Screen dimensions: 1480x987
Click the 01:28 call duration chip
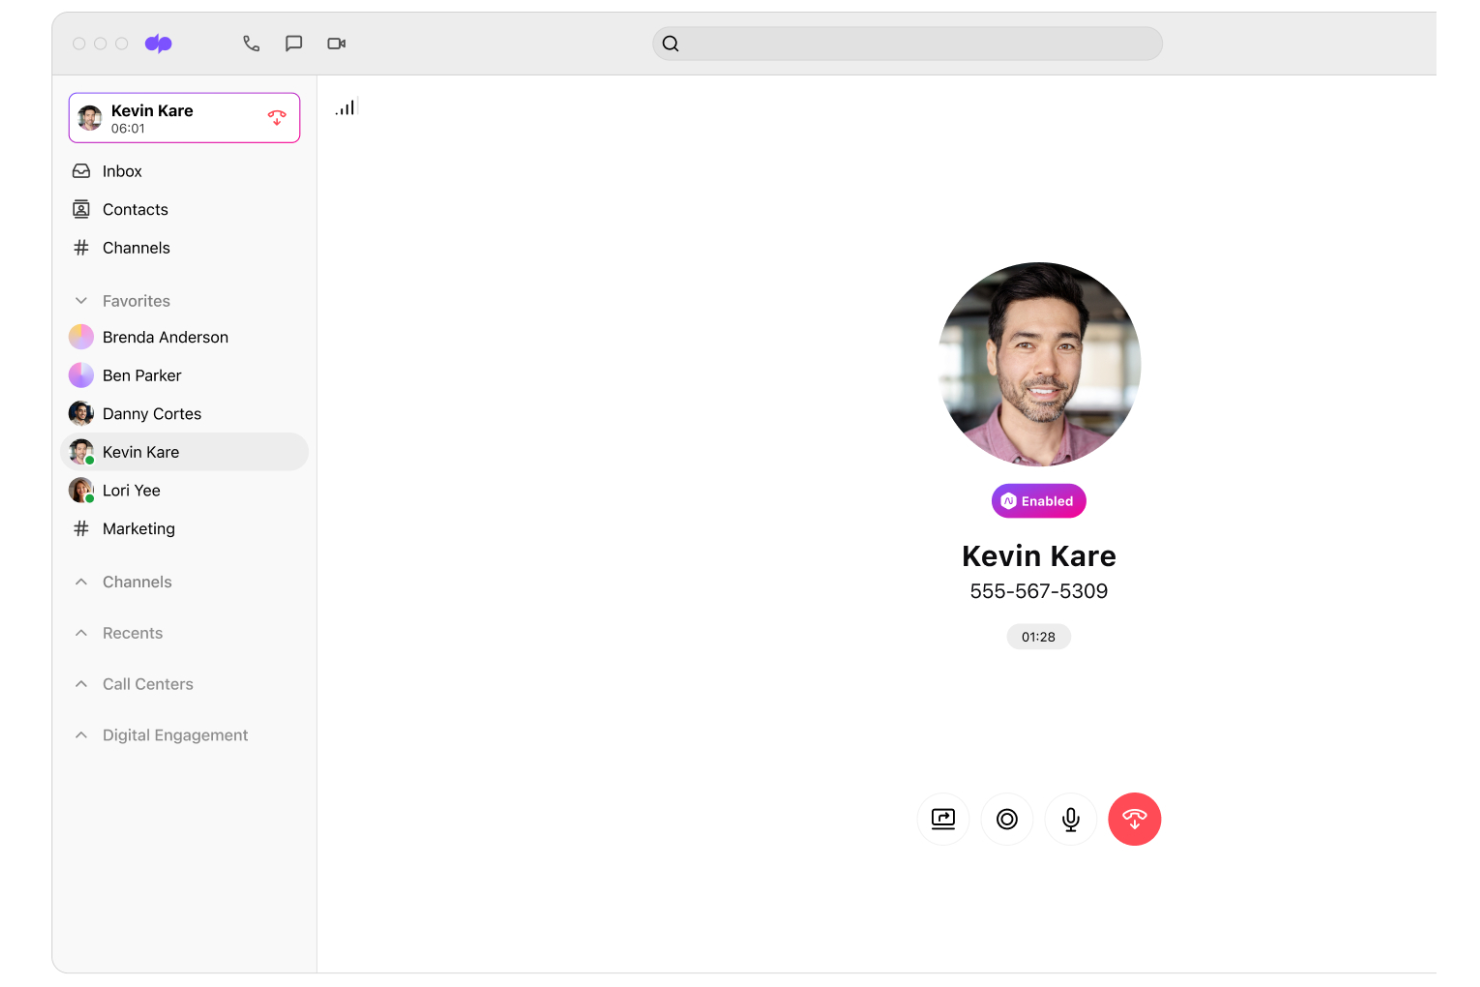click(x=1038, y=636)
